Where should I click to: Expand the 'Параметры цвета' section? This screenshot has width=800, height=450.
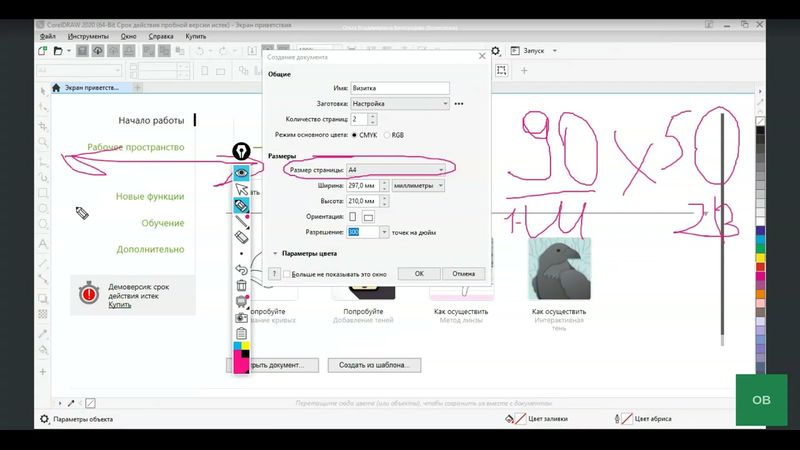tap(275, 254)
